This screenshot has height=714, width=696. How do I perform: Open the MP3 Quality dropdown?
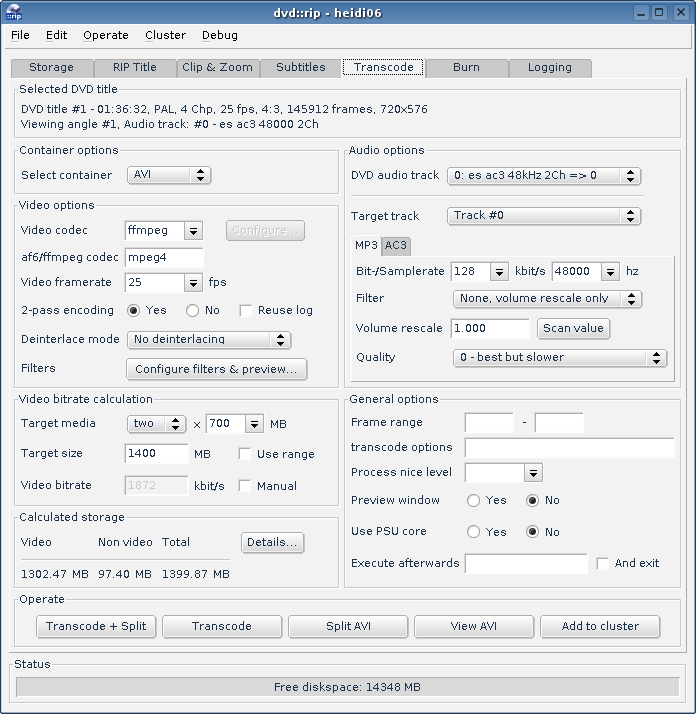[x=560, y=358]
